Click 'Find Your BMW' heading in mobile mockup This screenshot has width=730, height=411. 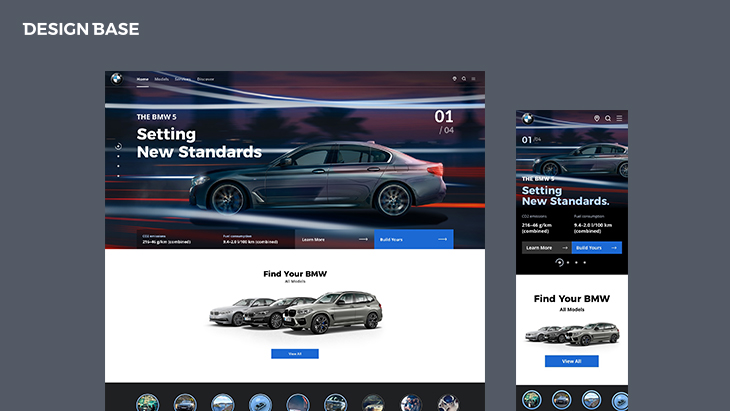pos(572,299)
